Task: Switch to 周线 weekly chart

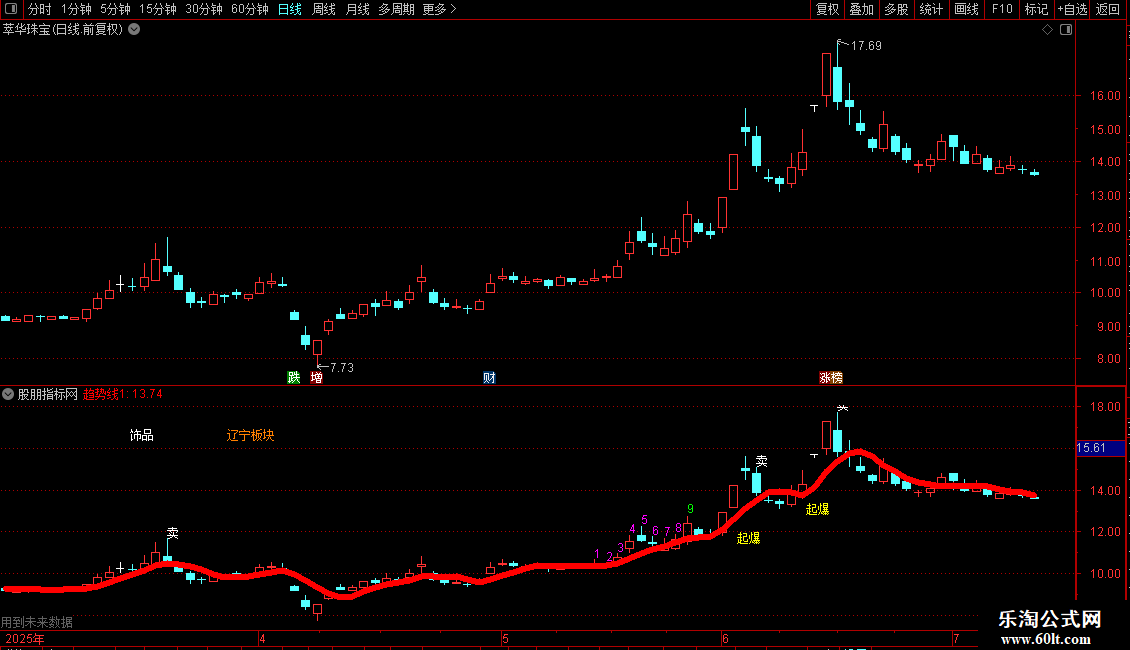Action: point(324,9)
